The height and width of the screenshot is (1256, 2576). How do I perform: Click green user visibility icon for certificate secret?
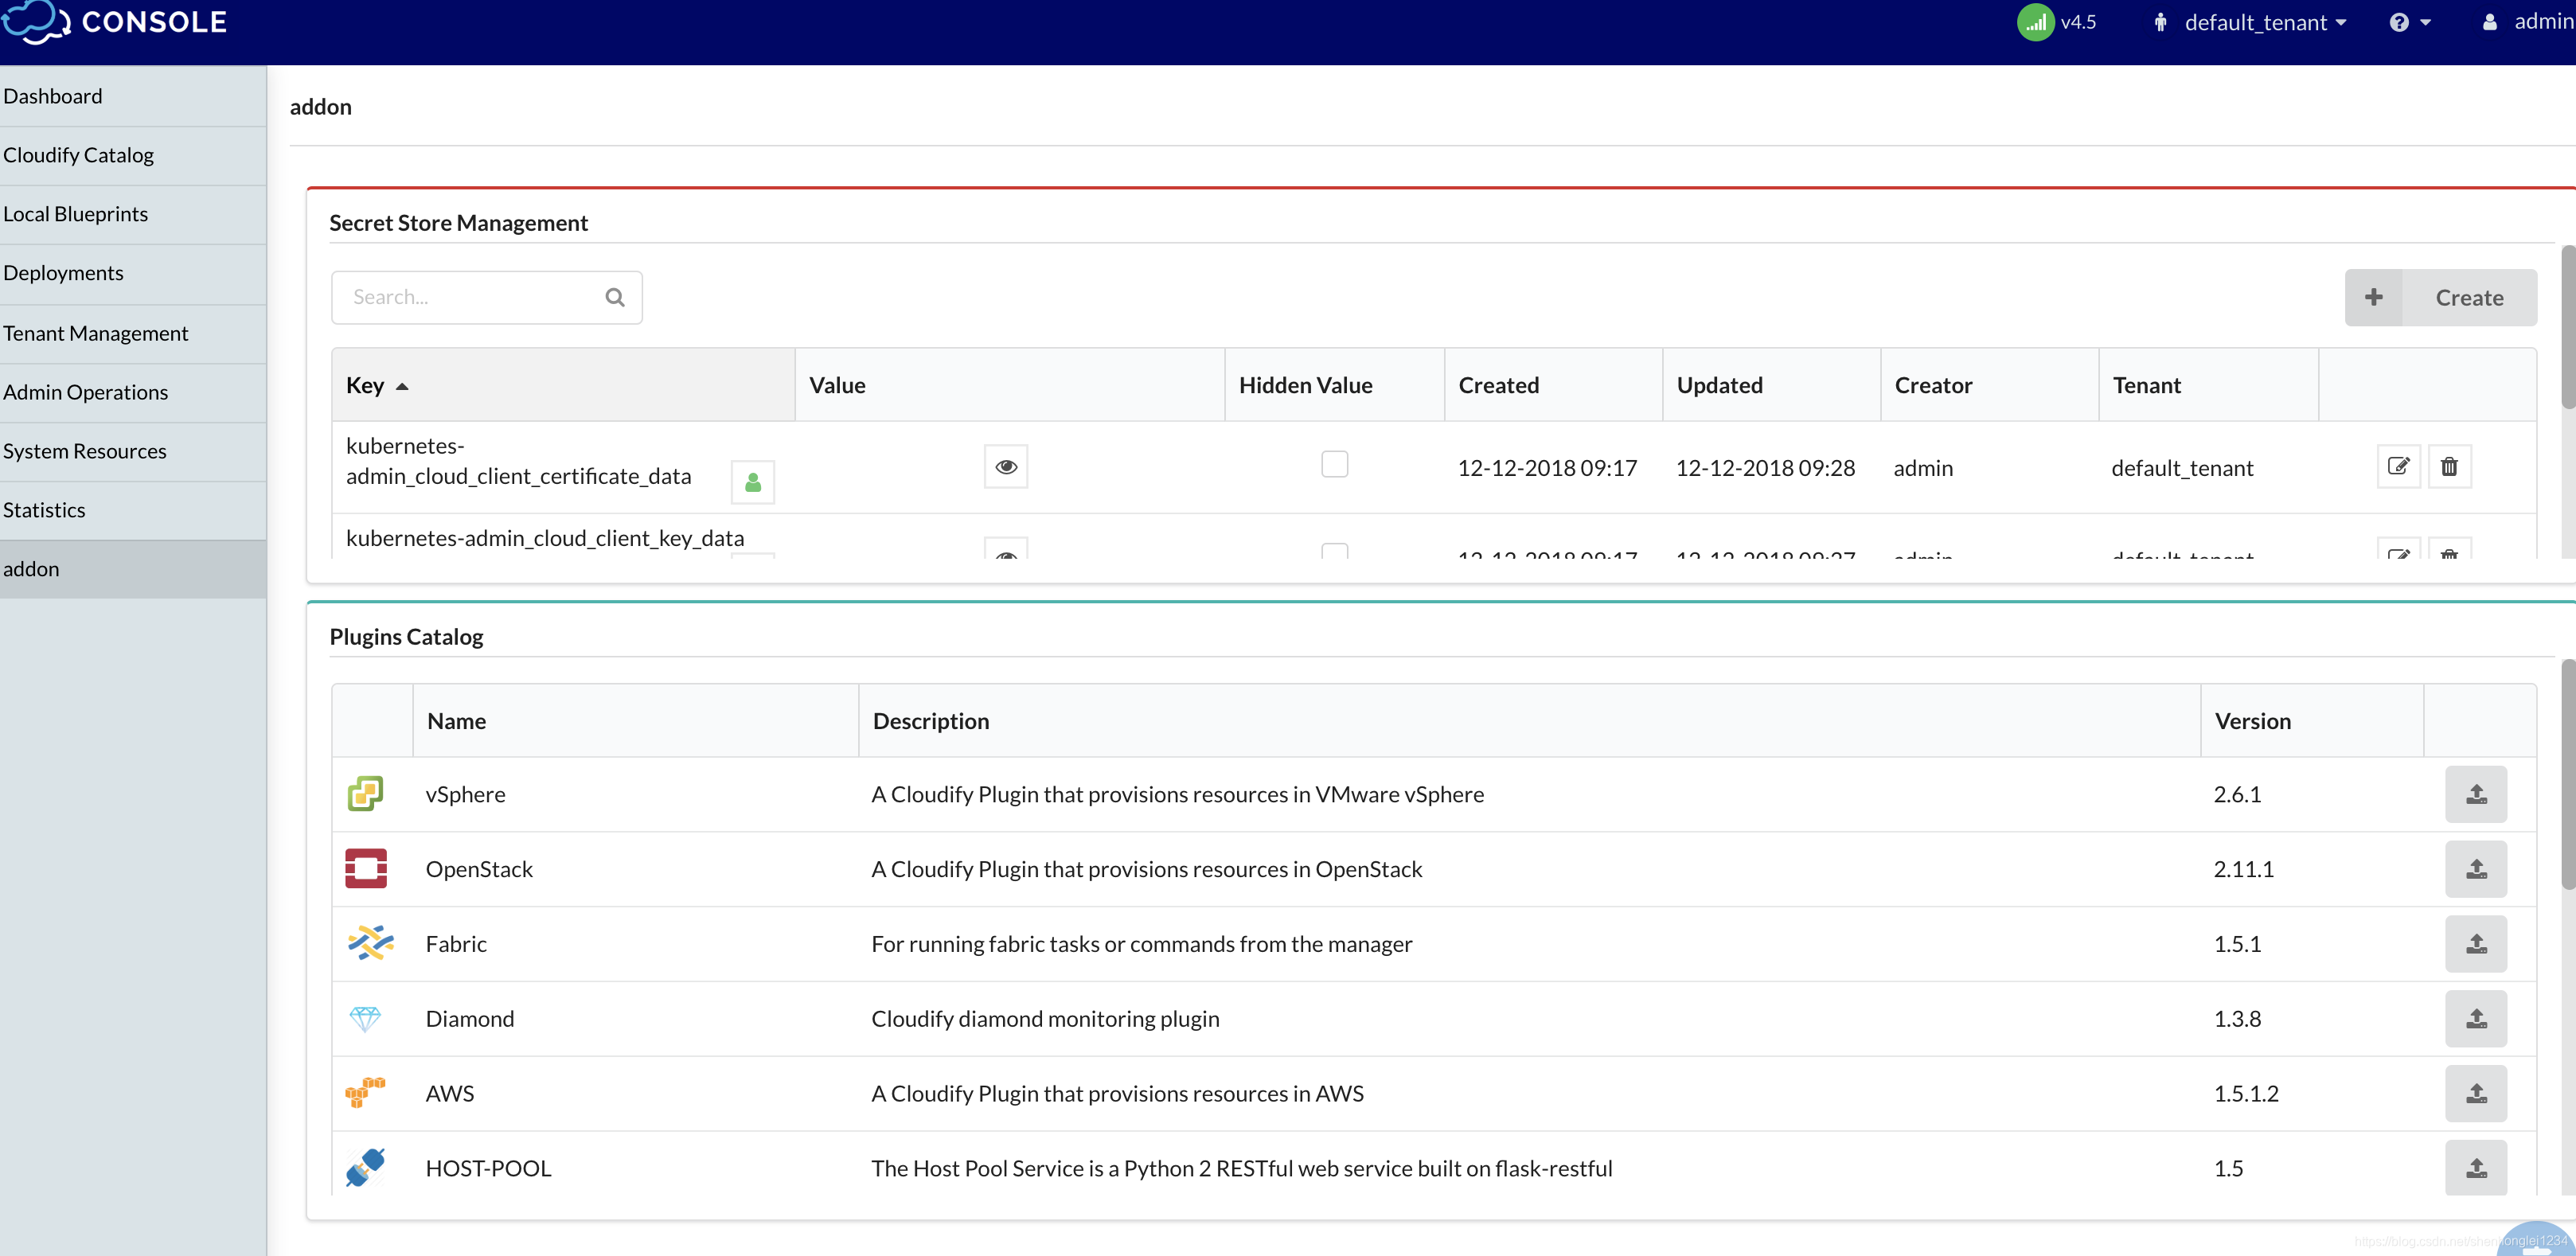[753, 482]
